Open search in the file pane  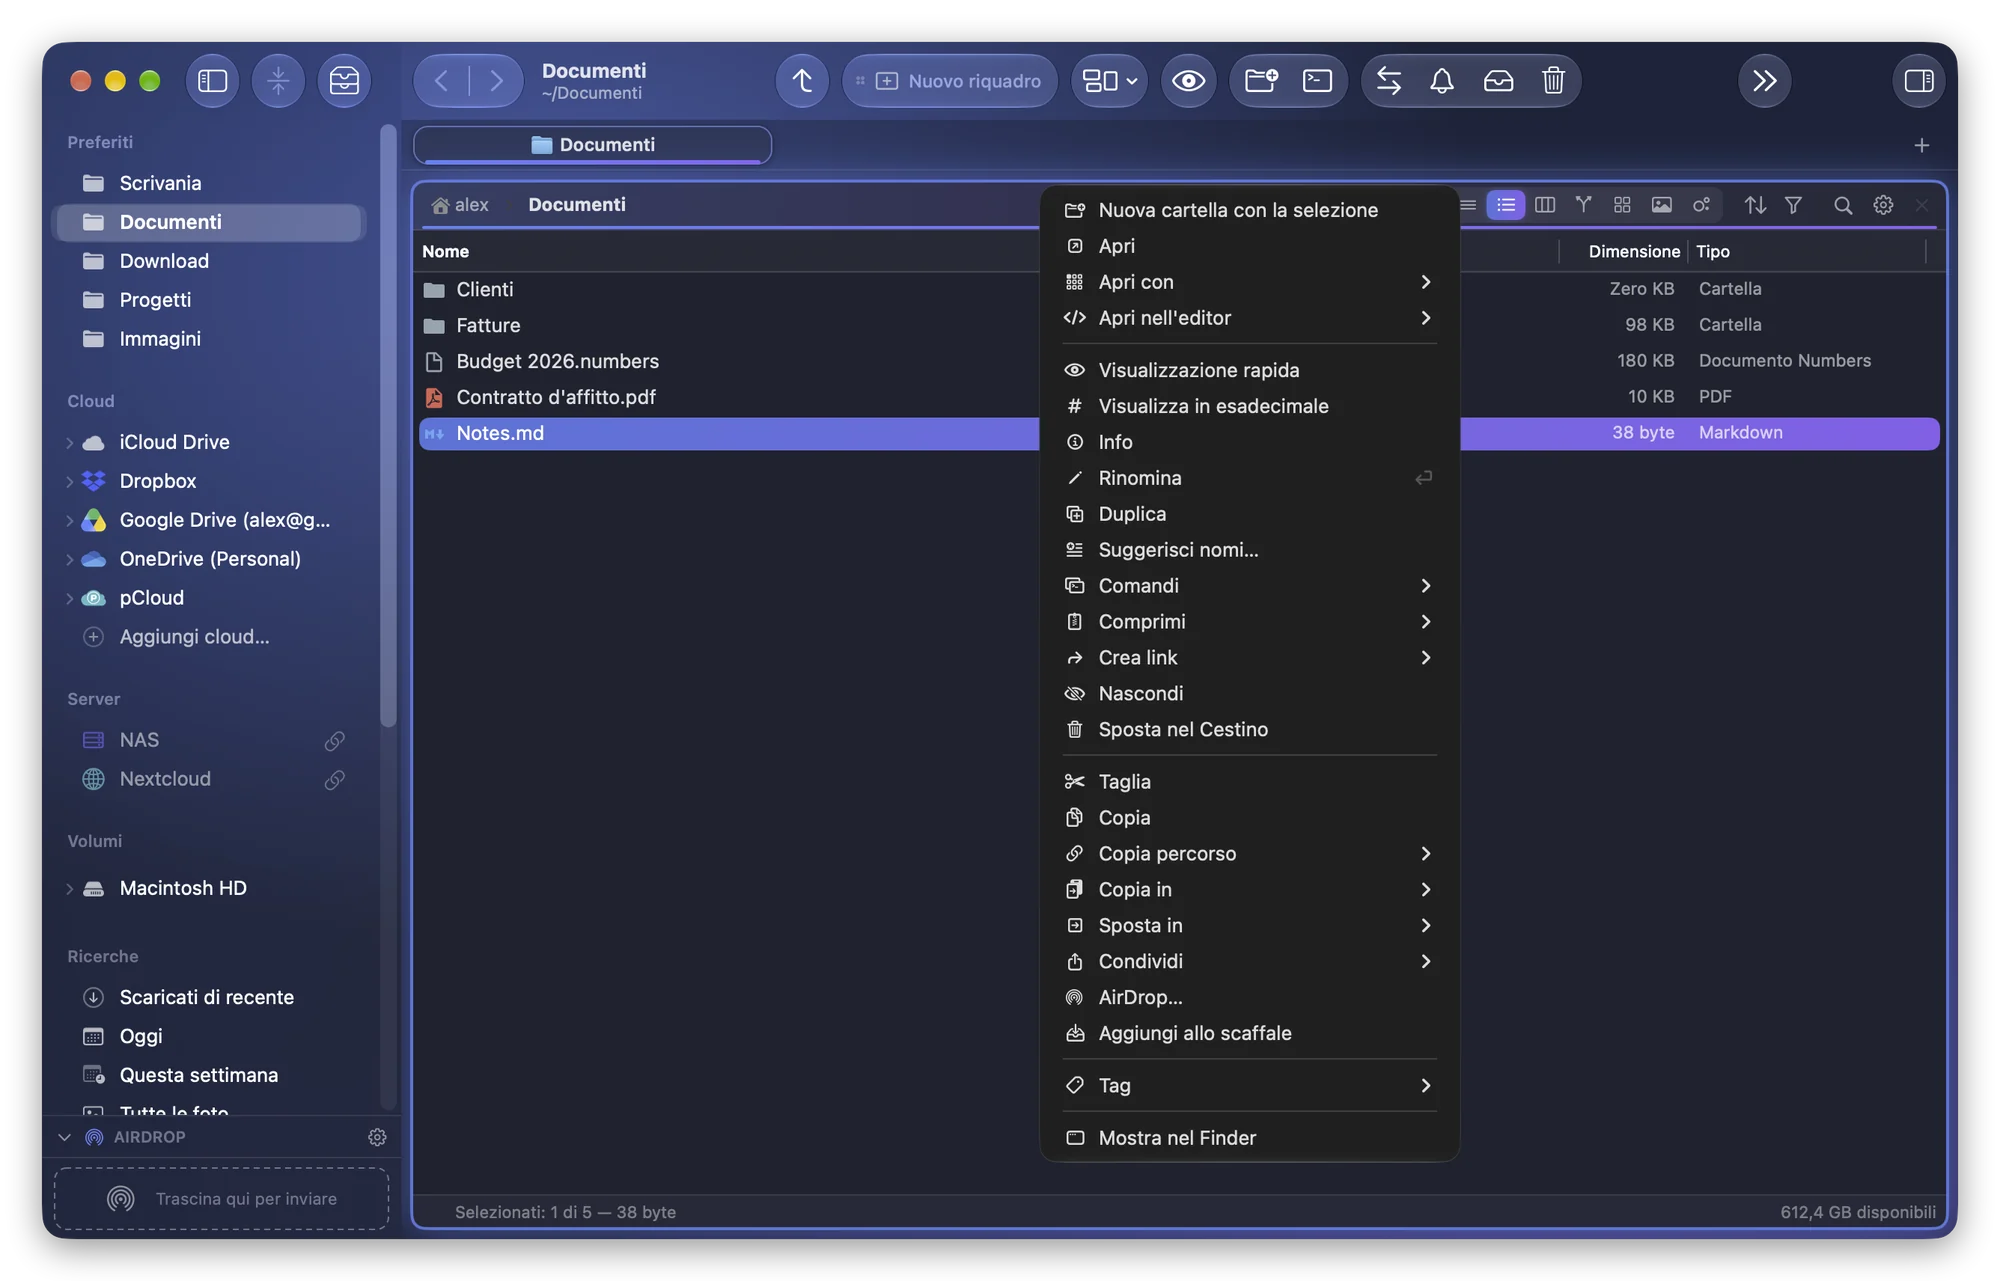coord(1843,205)
